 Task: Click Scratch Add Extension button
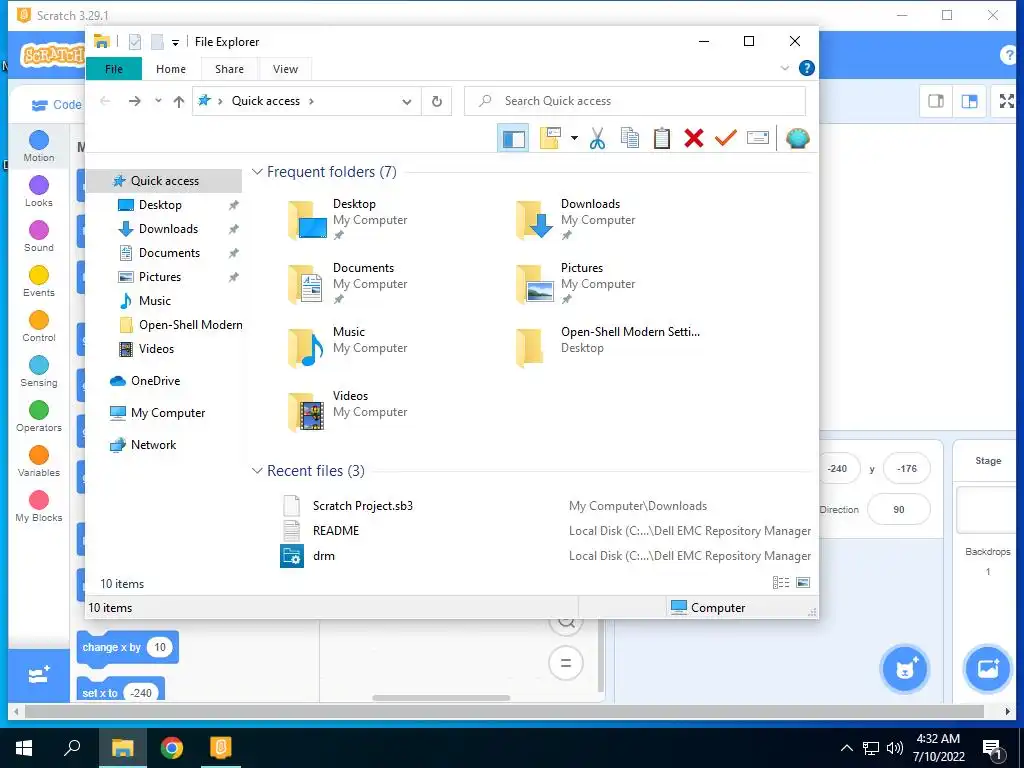39,675
